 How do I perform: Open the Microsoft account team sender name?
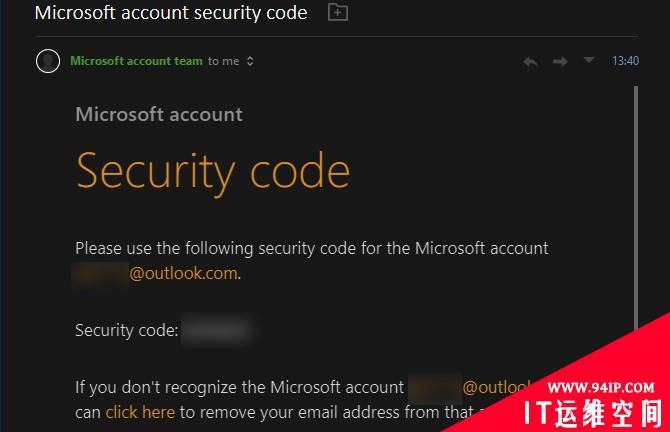click(x=136, y=61)
